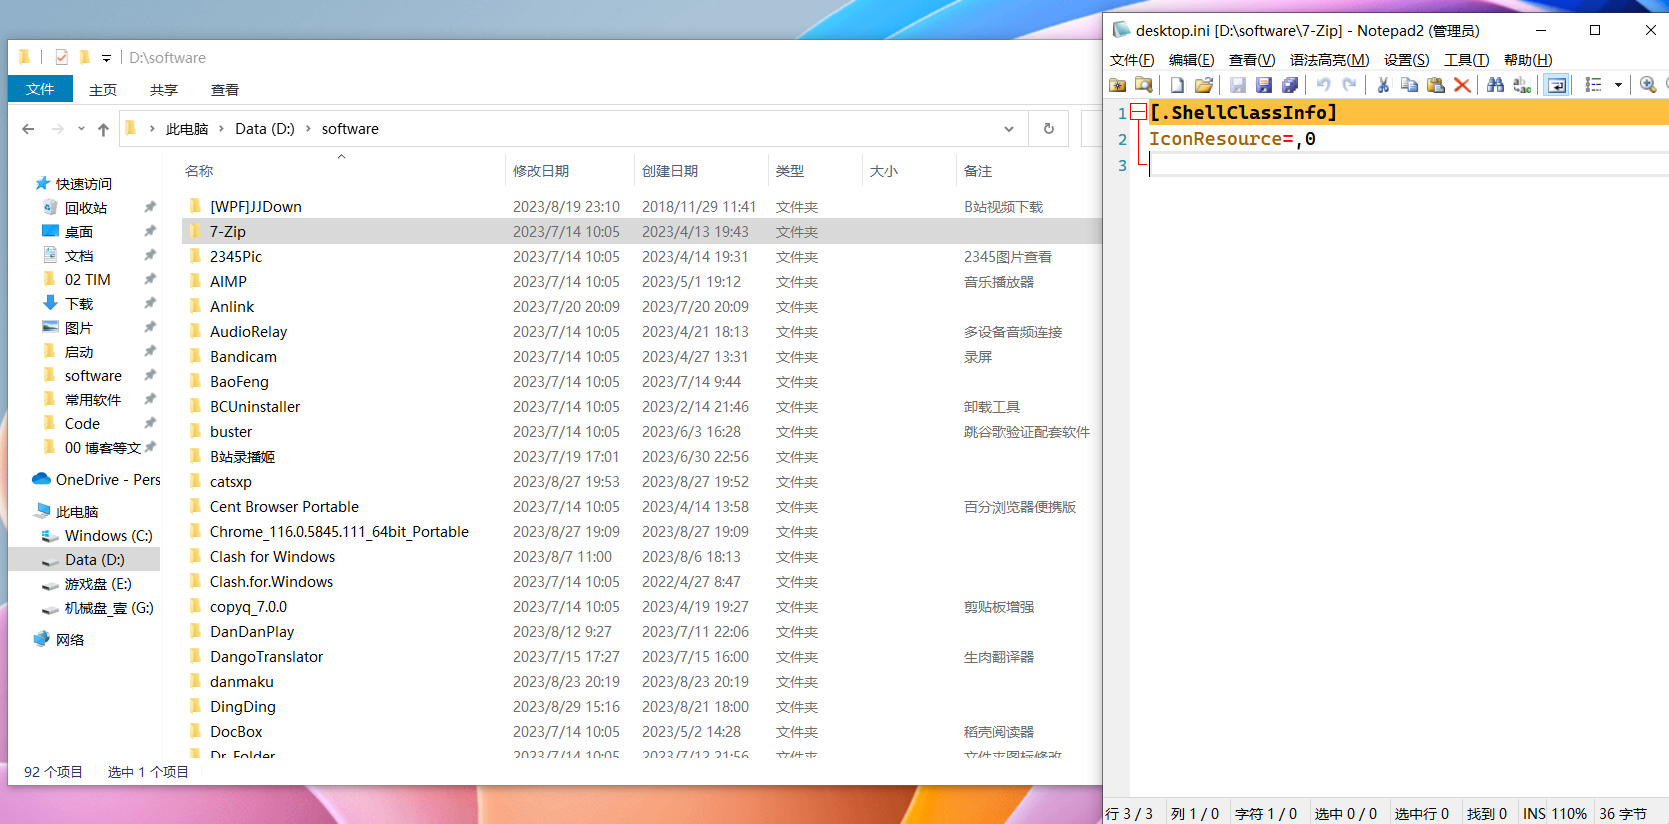
Task: Collapse the [.ShellClassInfo] fold marker
Action: click(1138, 112)
